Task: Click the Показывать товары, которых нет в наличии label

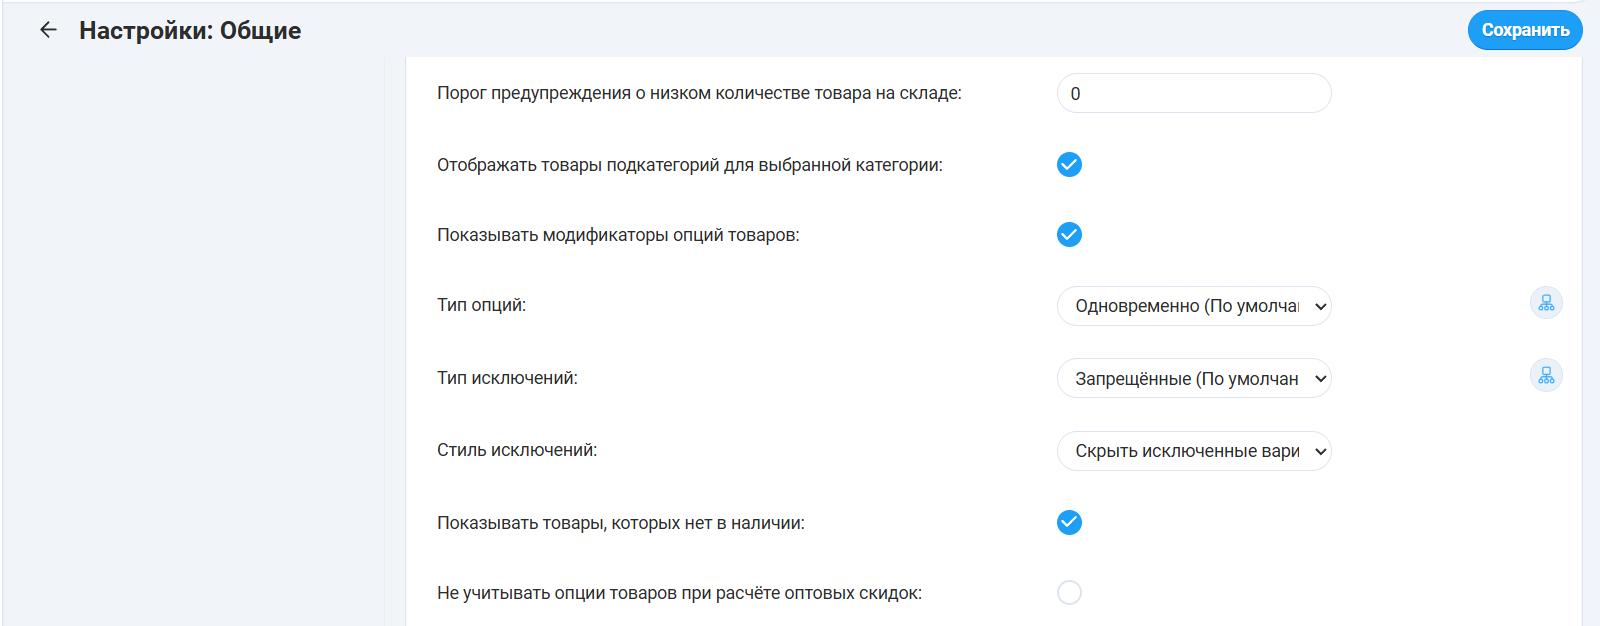Action: [x=620, y=523]
